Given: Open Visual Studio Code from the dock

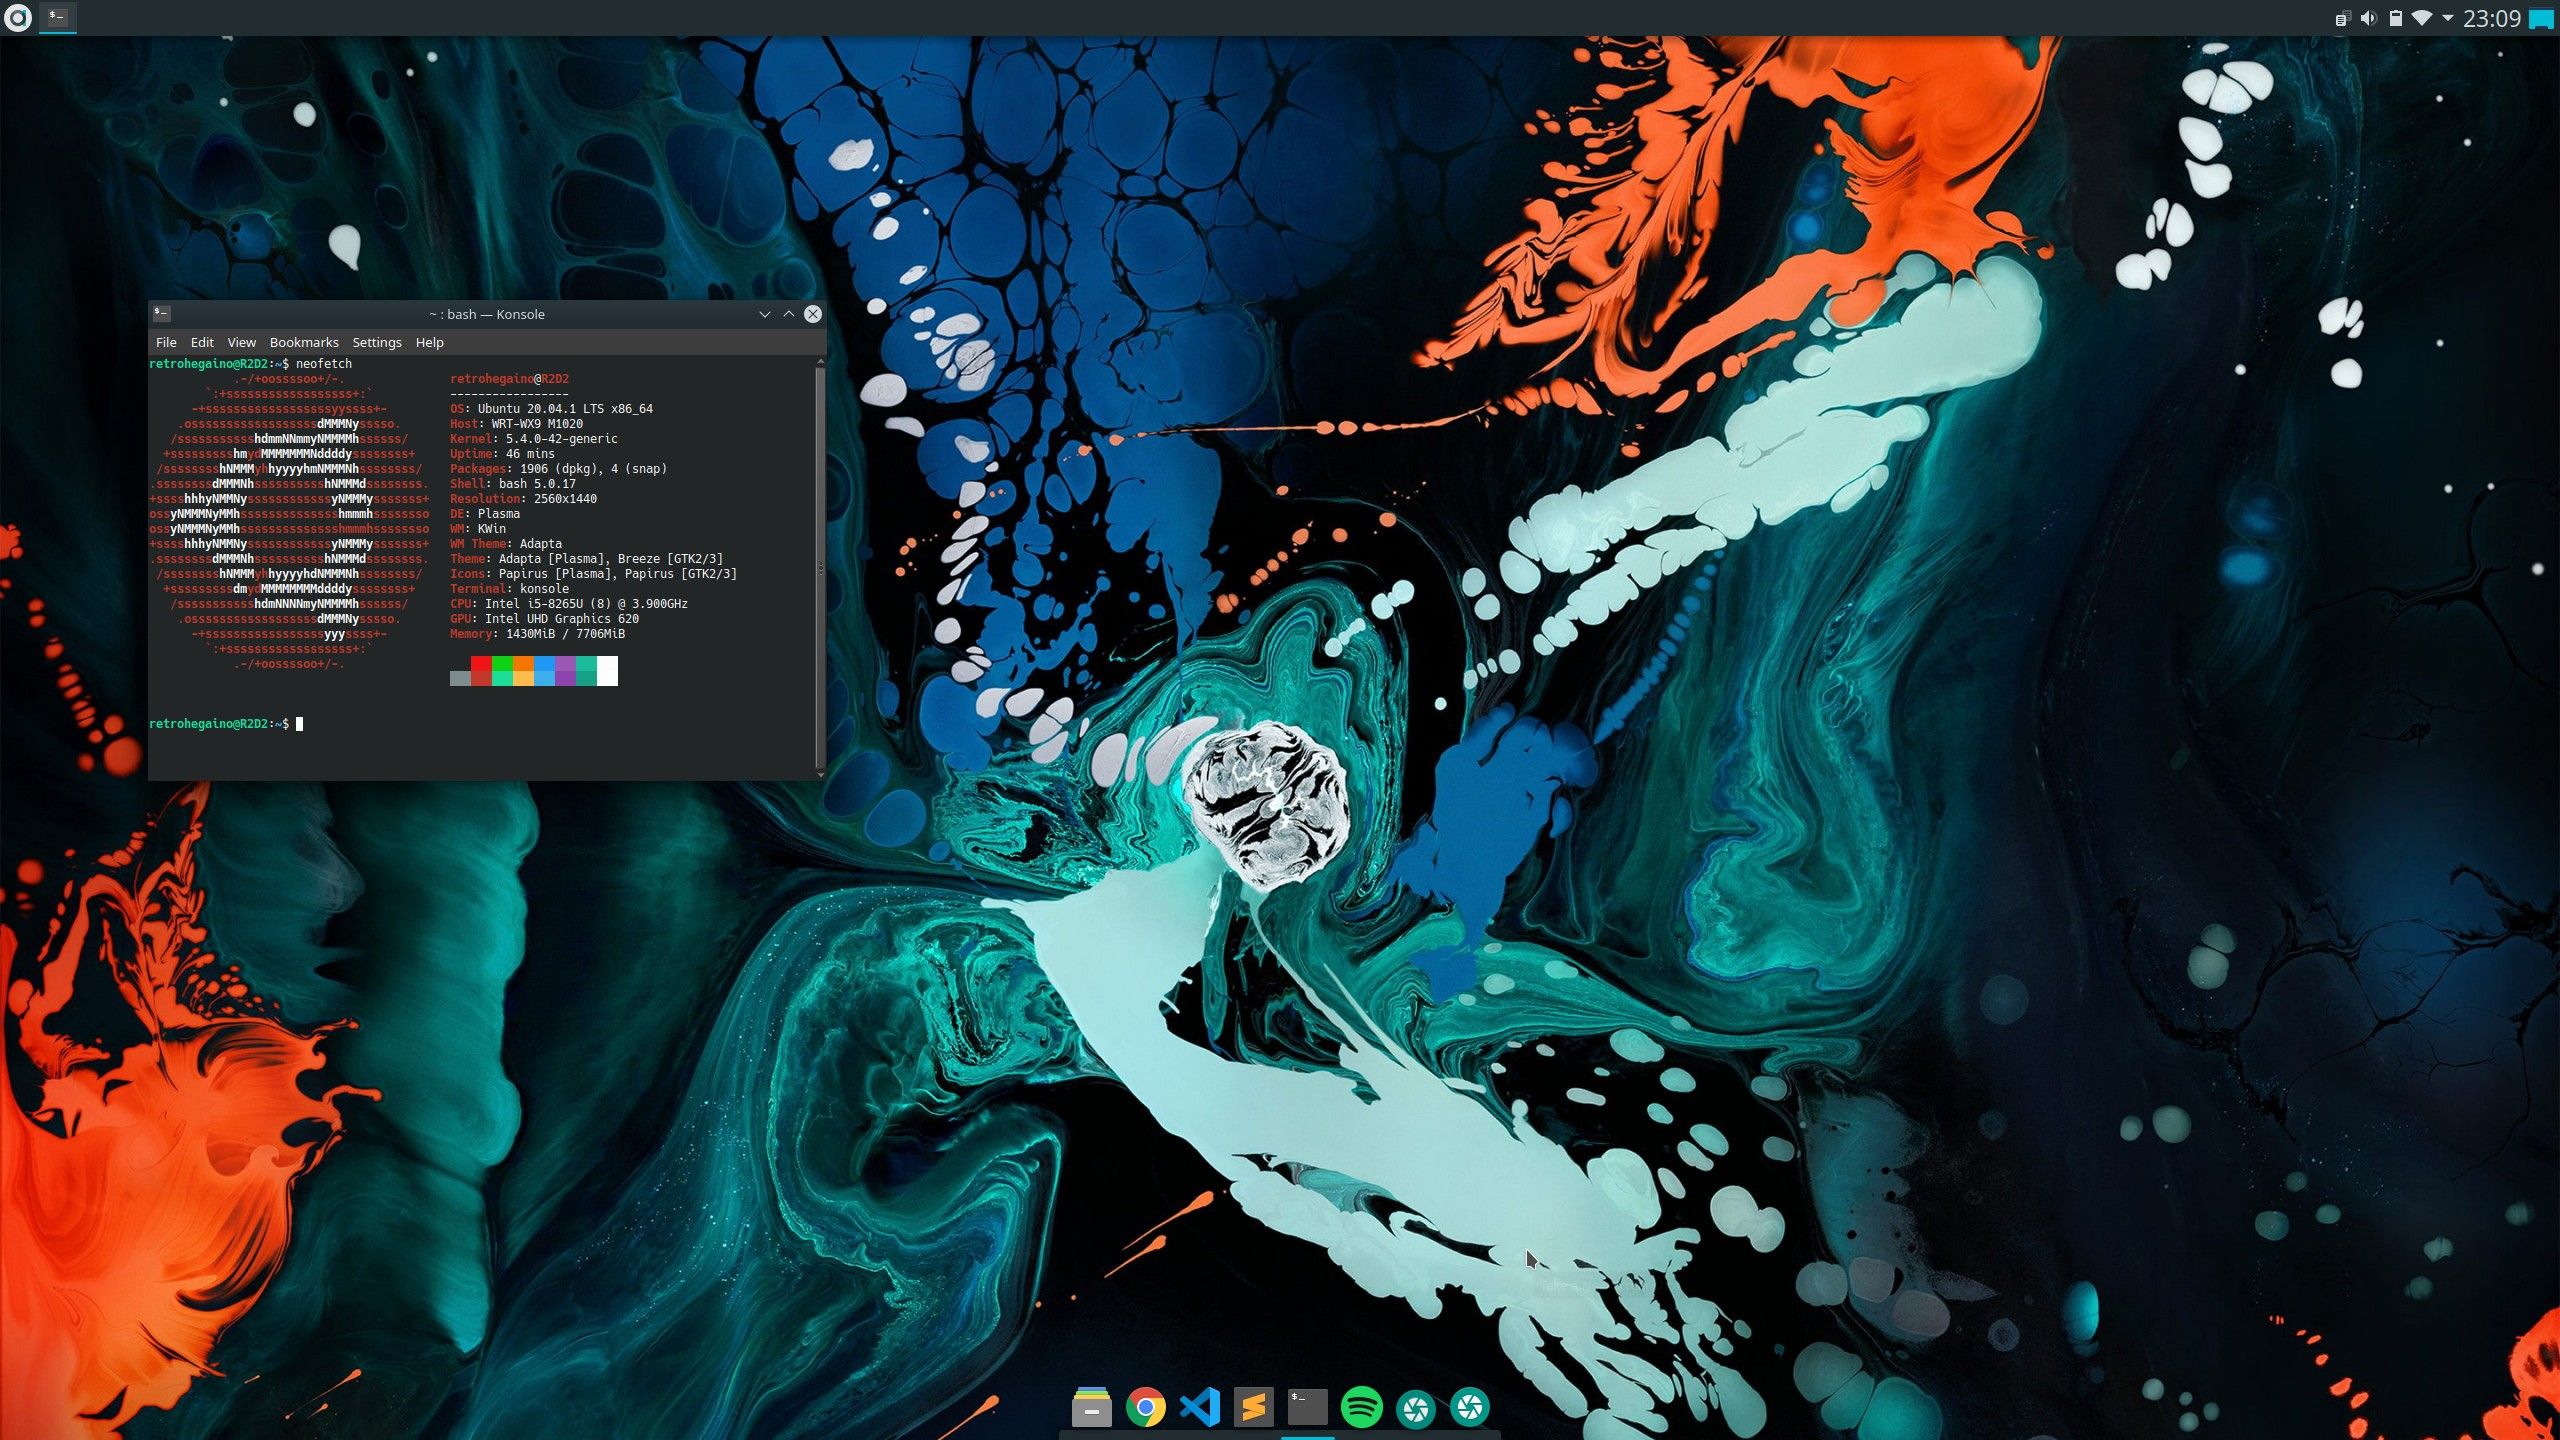Looking at the screenshot, I should pyautogui.click(x=1200, y=1407).
